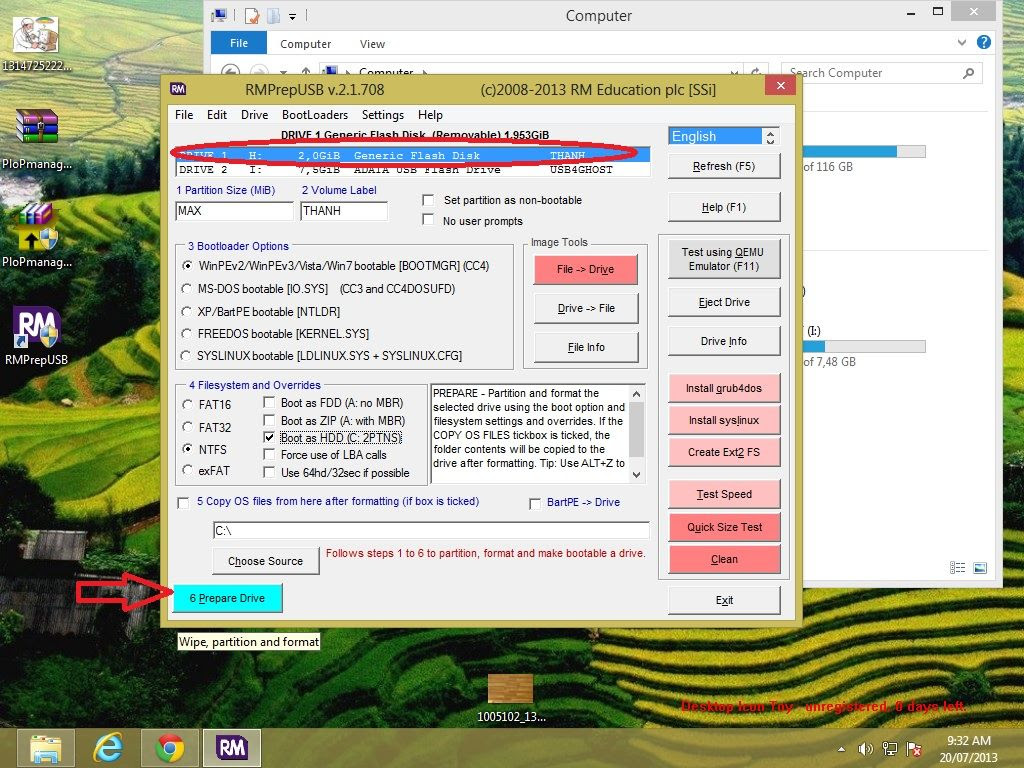Viewport: 1024px width, 768px height.
Task: Click the Computer window system icon in its title bar
Action: (220, 15)
